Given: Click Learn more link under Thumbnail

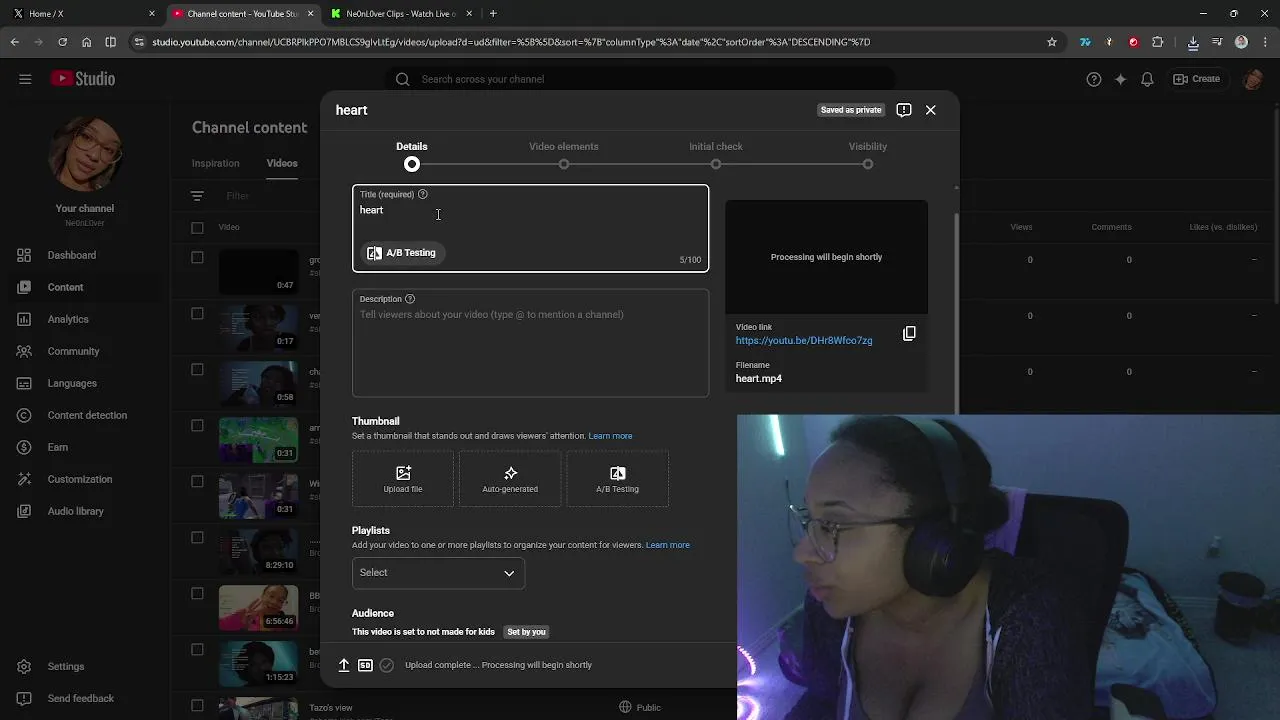Looking at the screenshot, I should coord(610,436).
